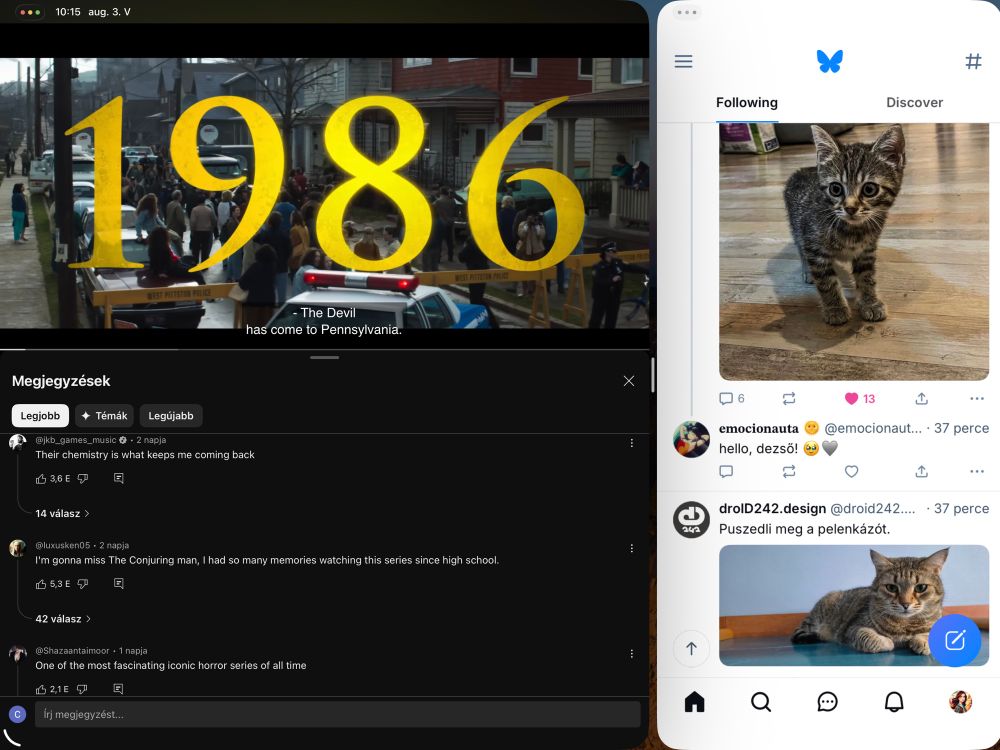Viewport: 1000px width, 750px height.
Task: Open more options on the 'hello, dezső!' post
Action: tap(976, 471)
